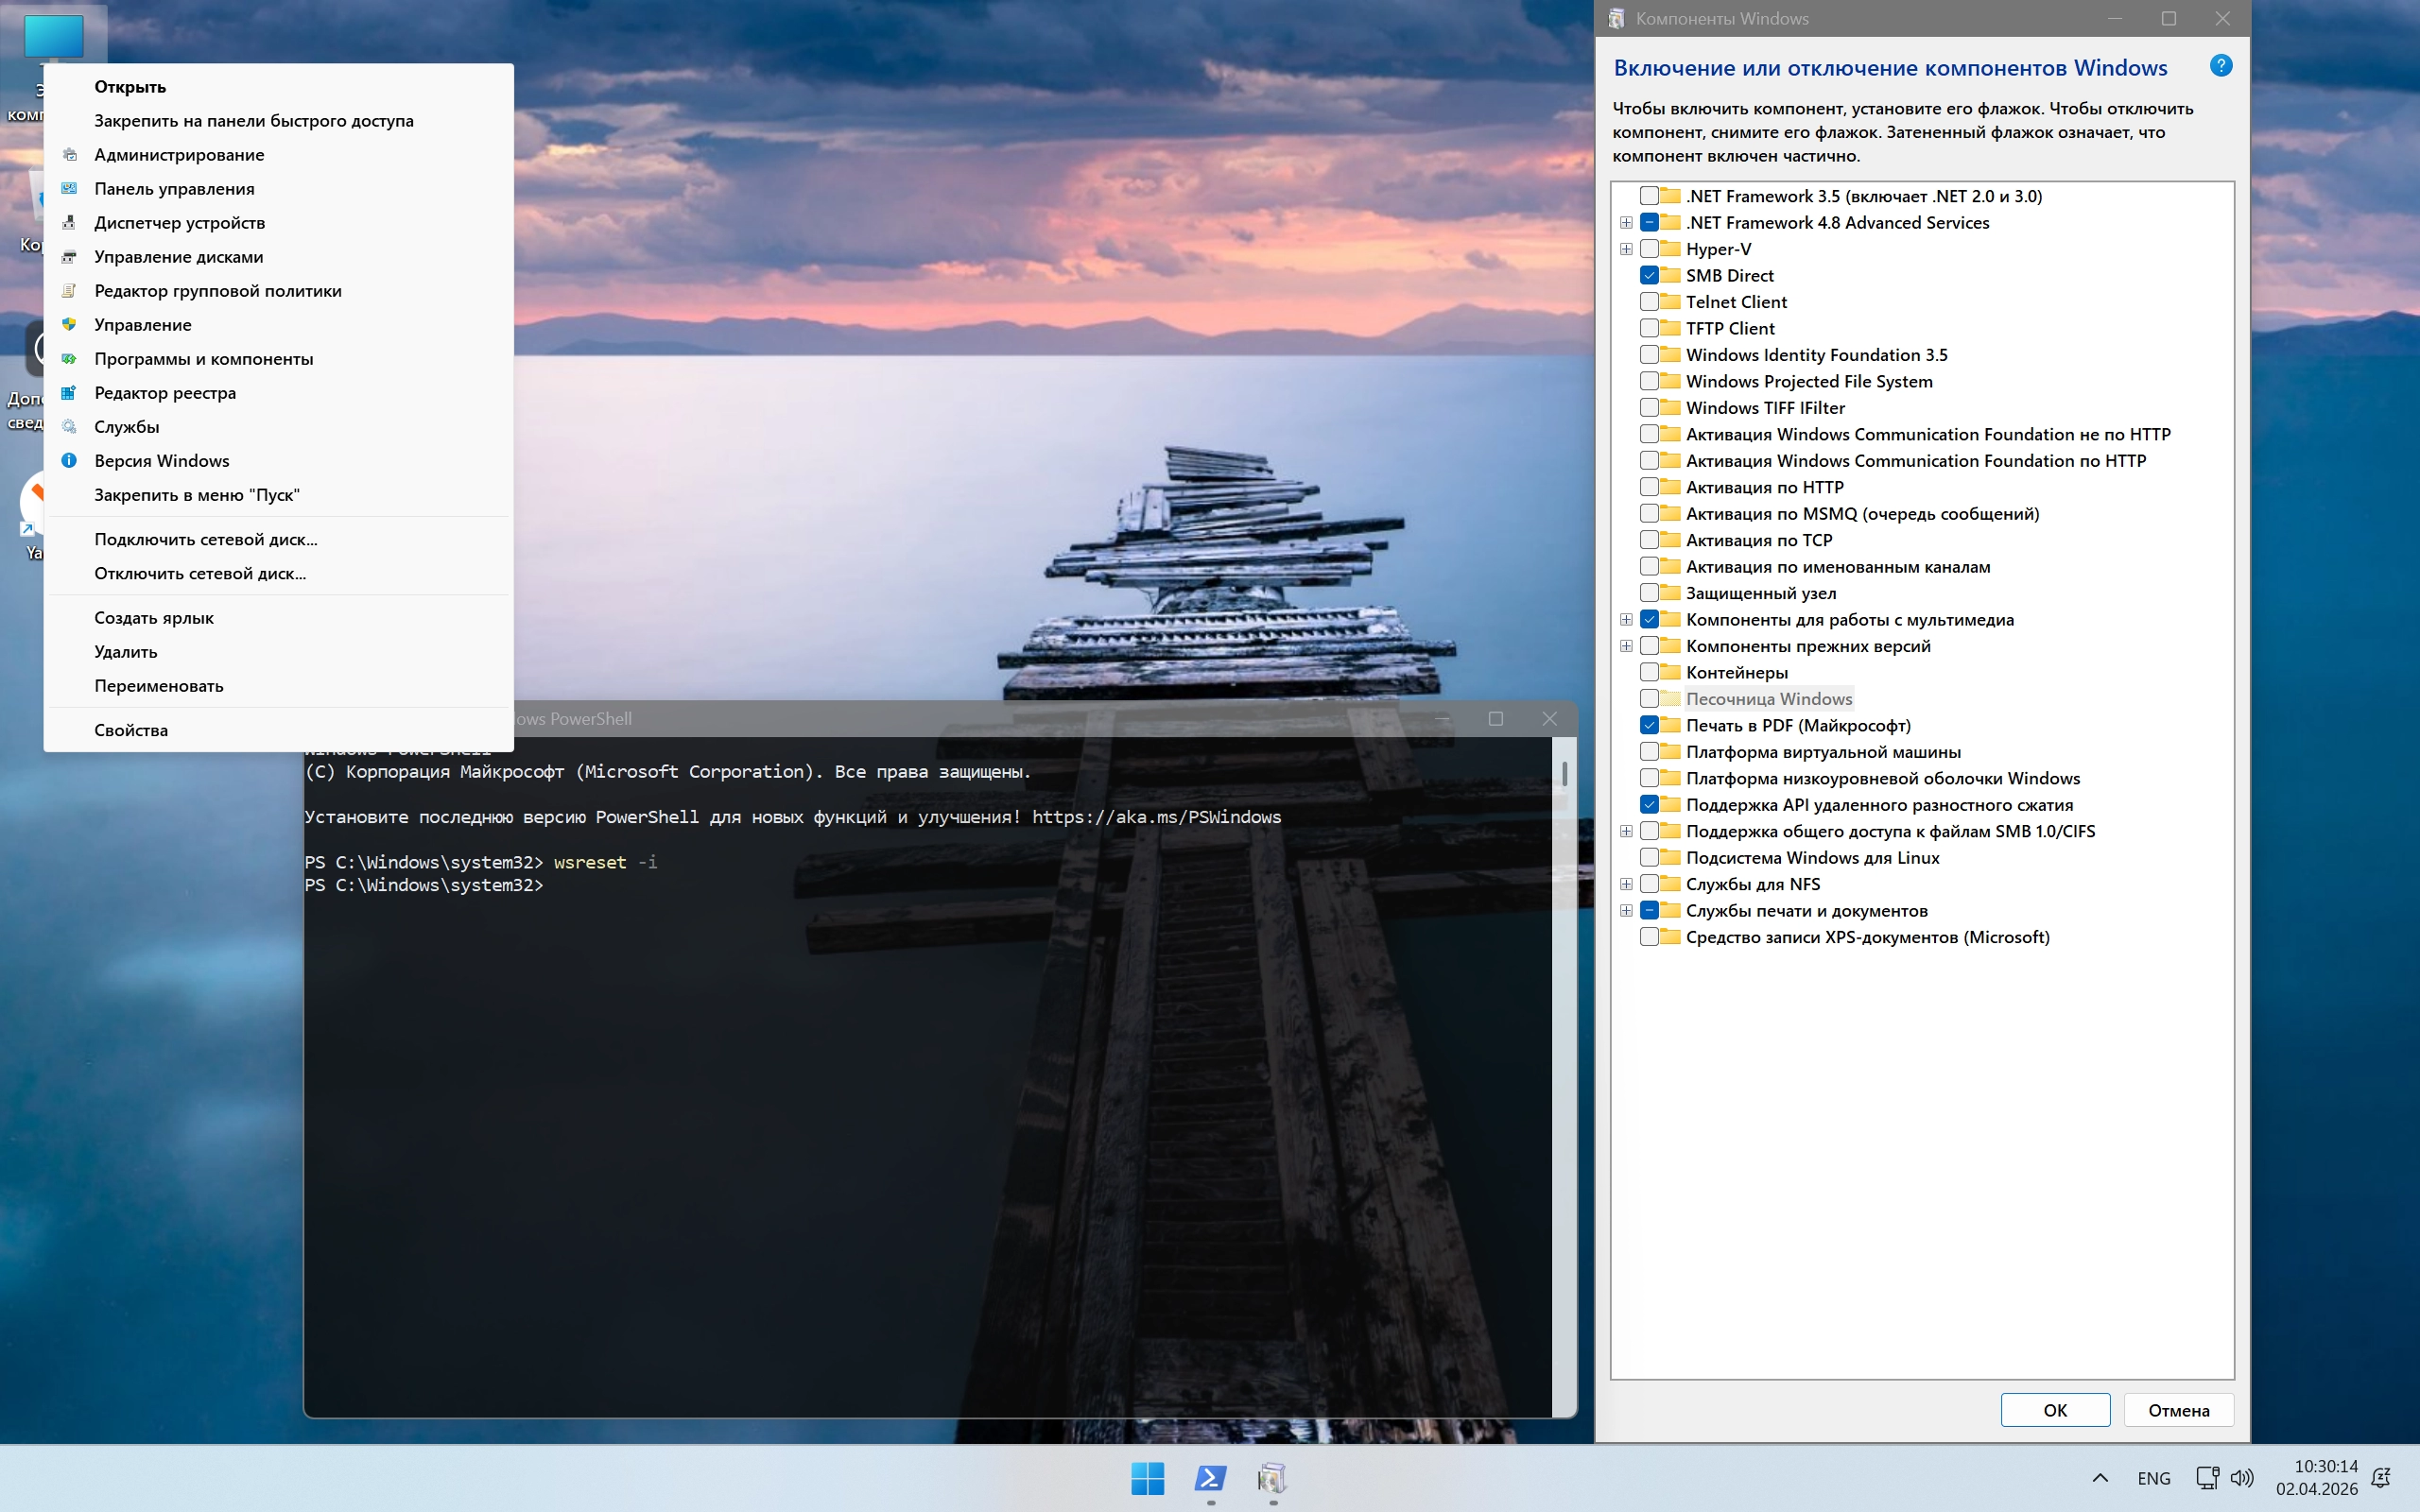
Task: Click Windows Components icon in taskbar
Action: [1272, 1477]
